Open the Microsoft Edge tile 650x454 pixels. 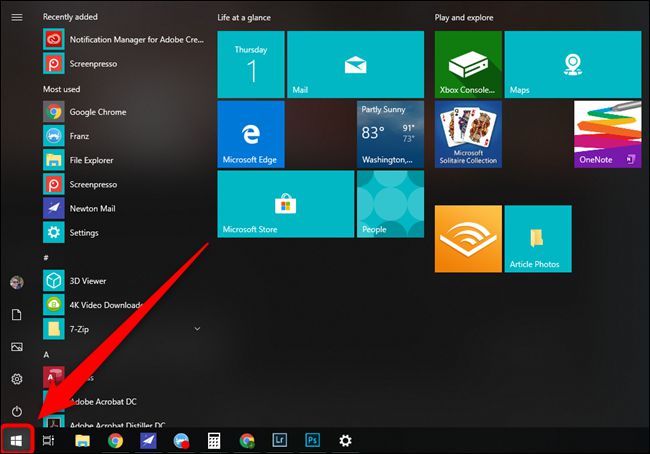(x=251, y=134)
